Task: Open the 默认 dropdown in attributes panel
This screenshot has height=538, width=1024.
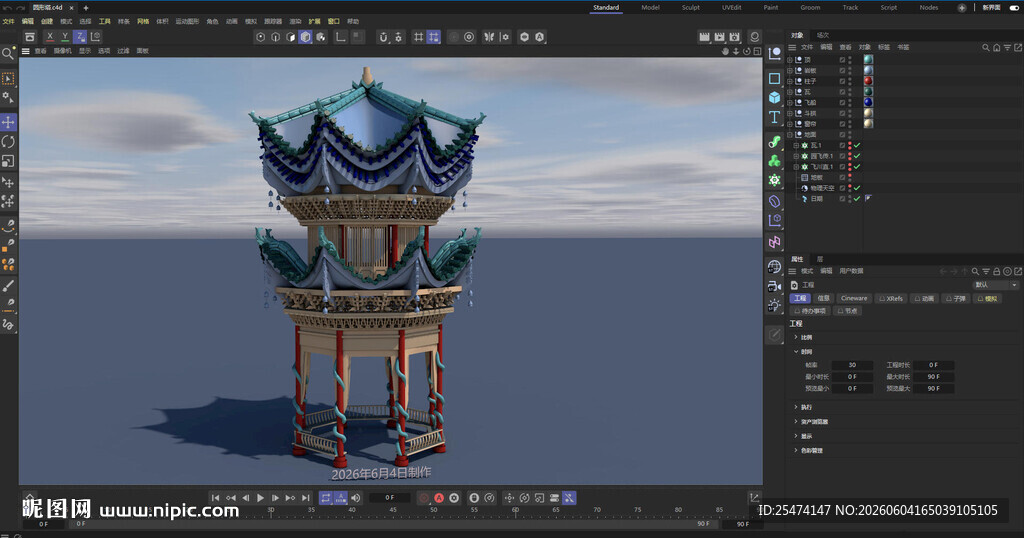Action: [995, 285]
